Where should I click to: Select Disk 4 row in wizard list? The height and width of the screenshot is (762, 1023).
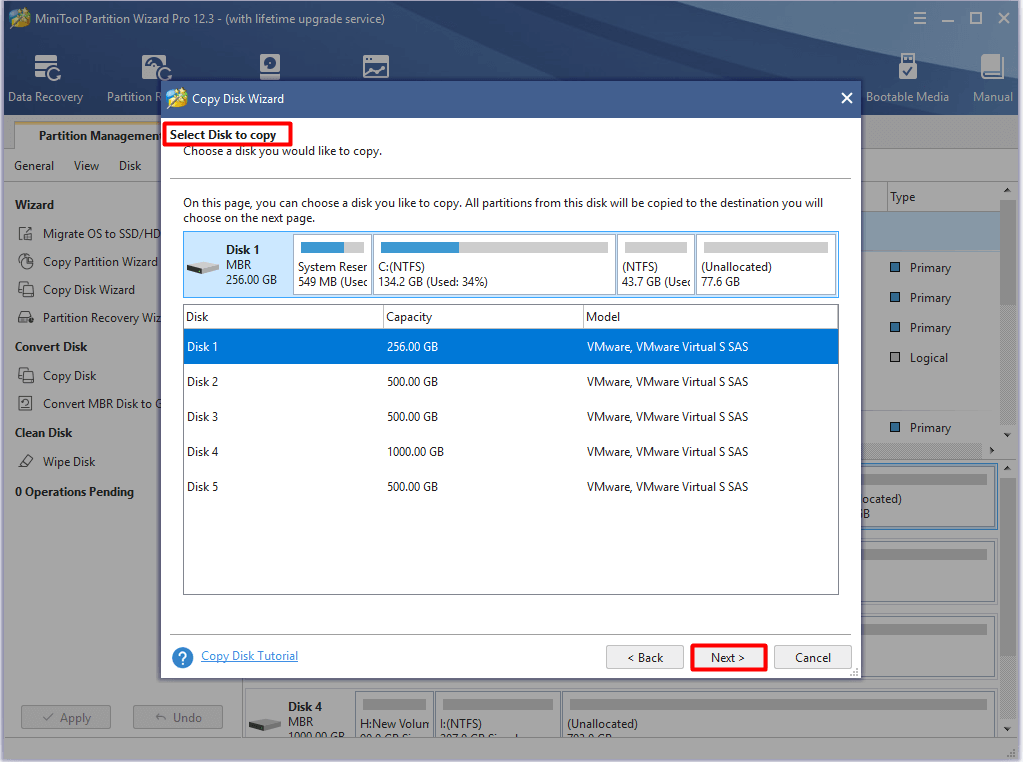point(511,451)
